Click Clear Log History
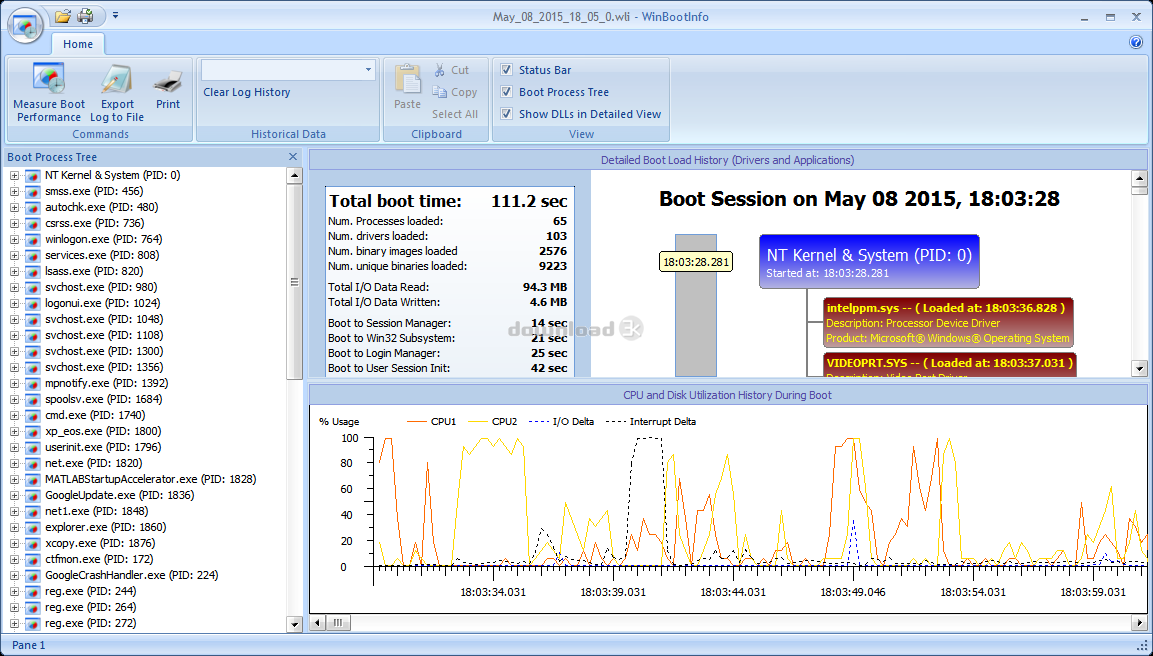This screenshot has height=656, width=1153. tap(247, 92)
